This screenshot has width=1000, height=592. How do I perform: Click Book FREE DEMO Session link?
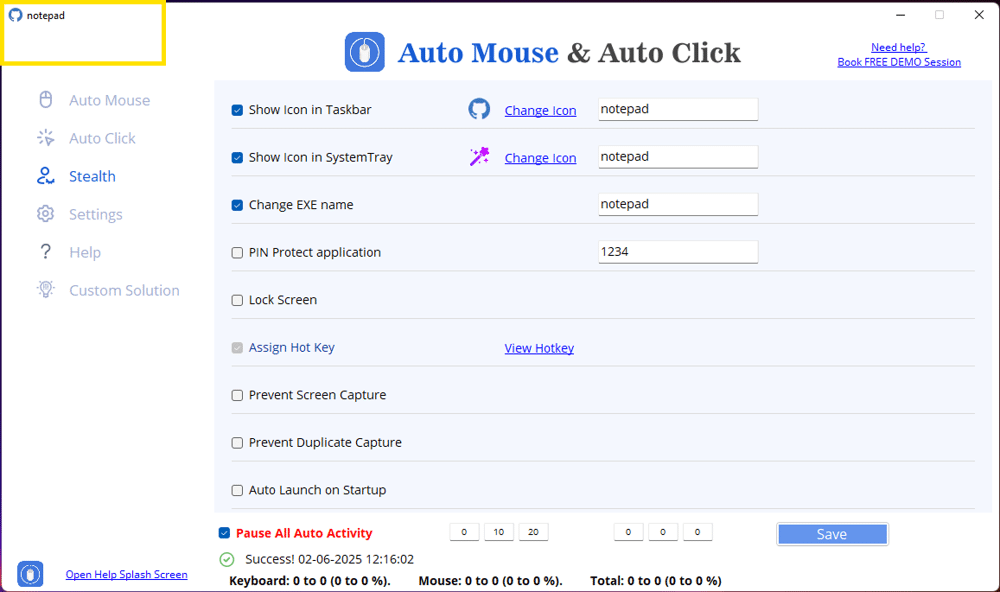(899, 62)
